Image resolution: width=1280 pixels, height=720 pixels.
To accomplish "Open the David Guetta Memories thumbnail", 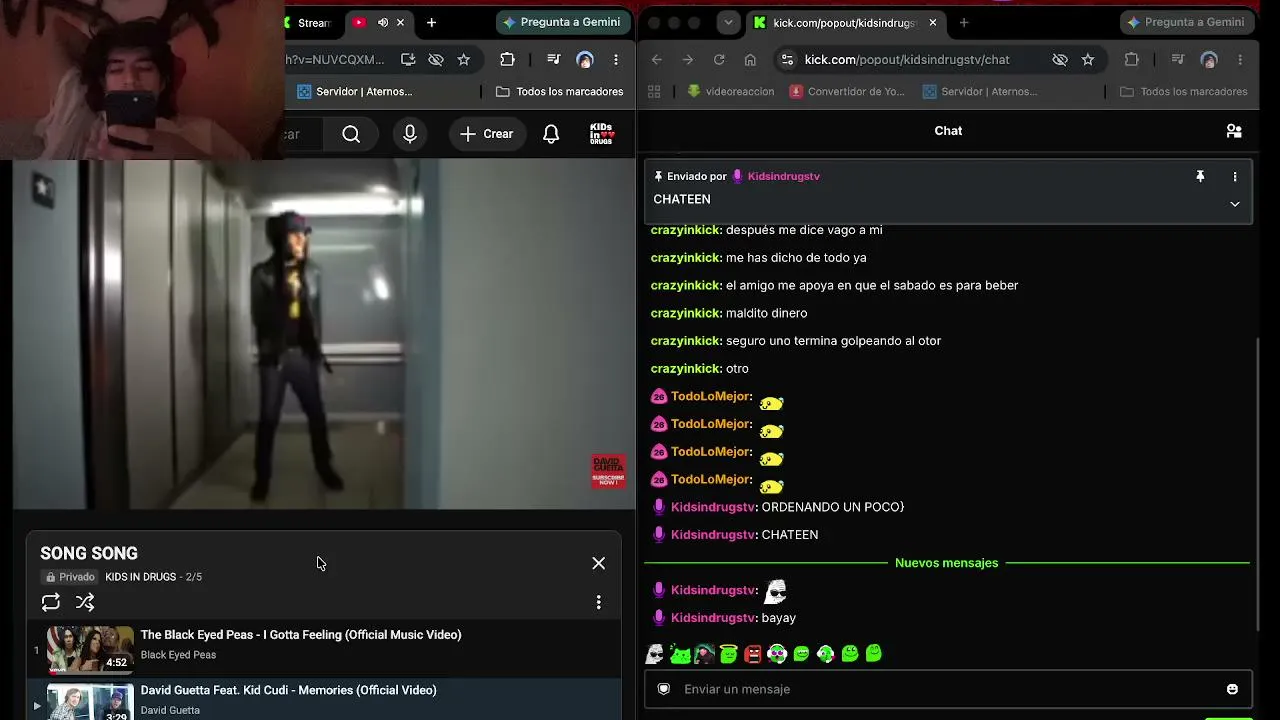I will (x=90, y=702).
